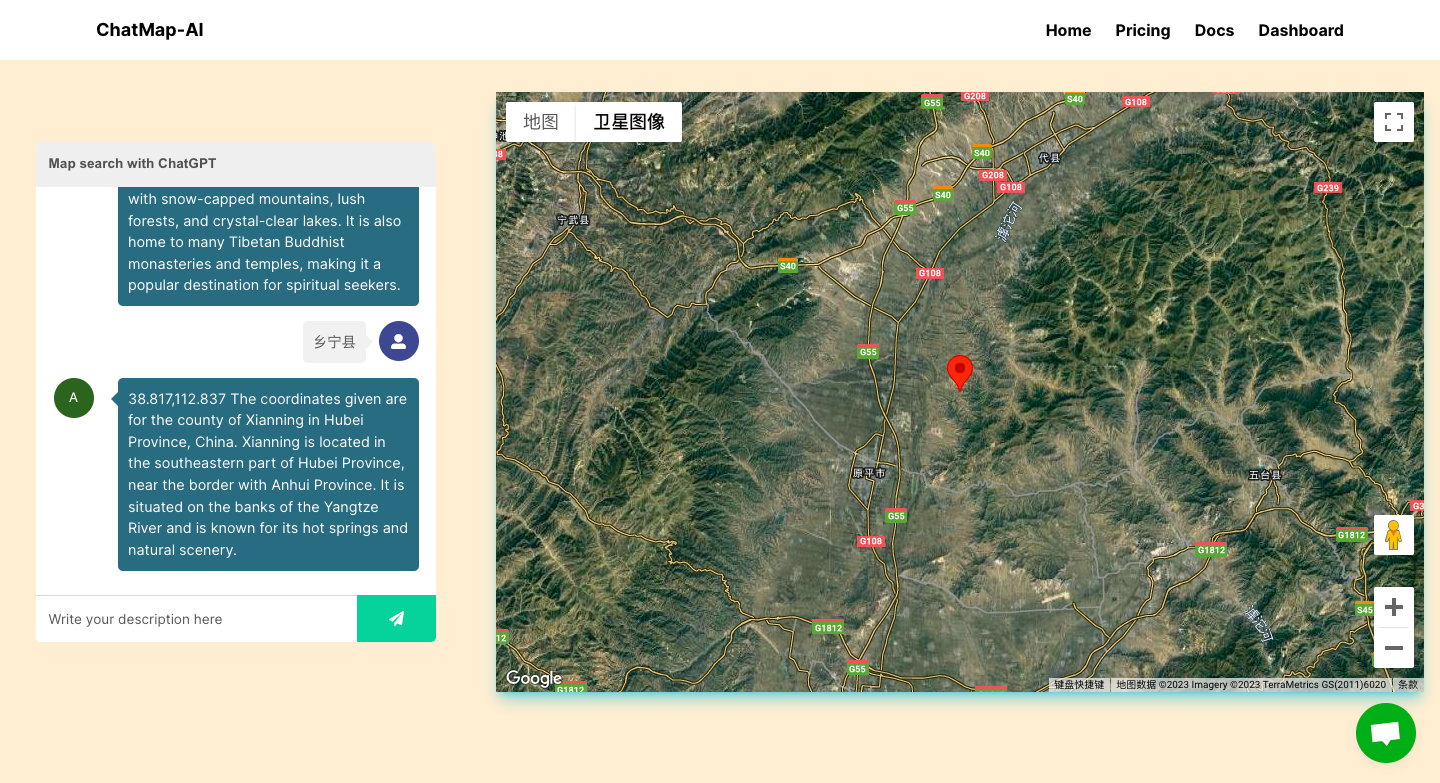1440x783 pixels.
Task: Go to the Home page
Action: point(1068,30)
